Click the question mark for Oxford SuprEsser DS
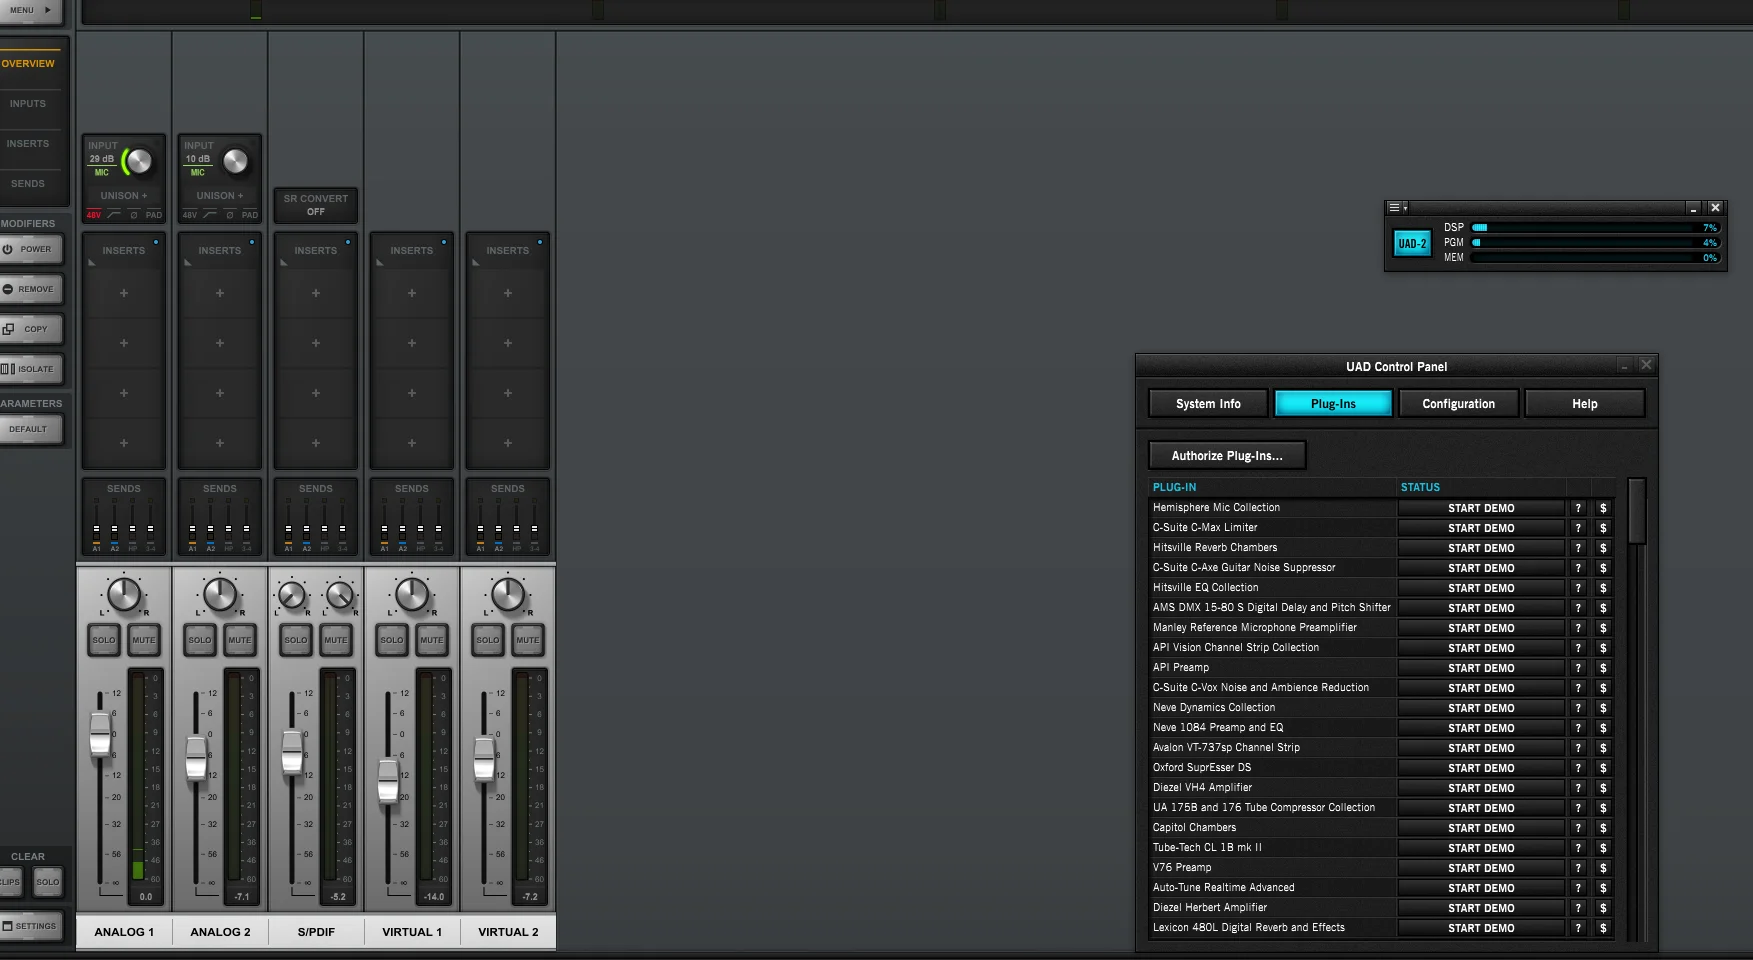This screenshot has width=1753, height=960. 1578,768
